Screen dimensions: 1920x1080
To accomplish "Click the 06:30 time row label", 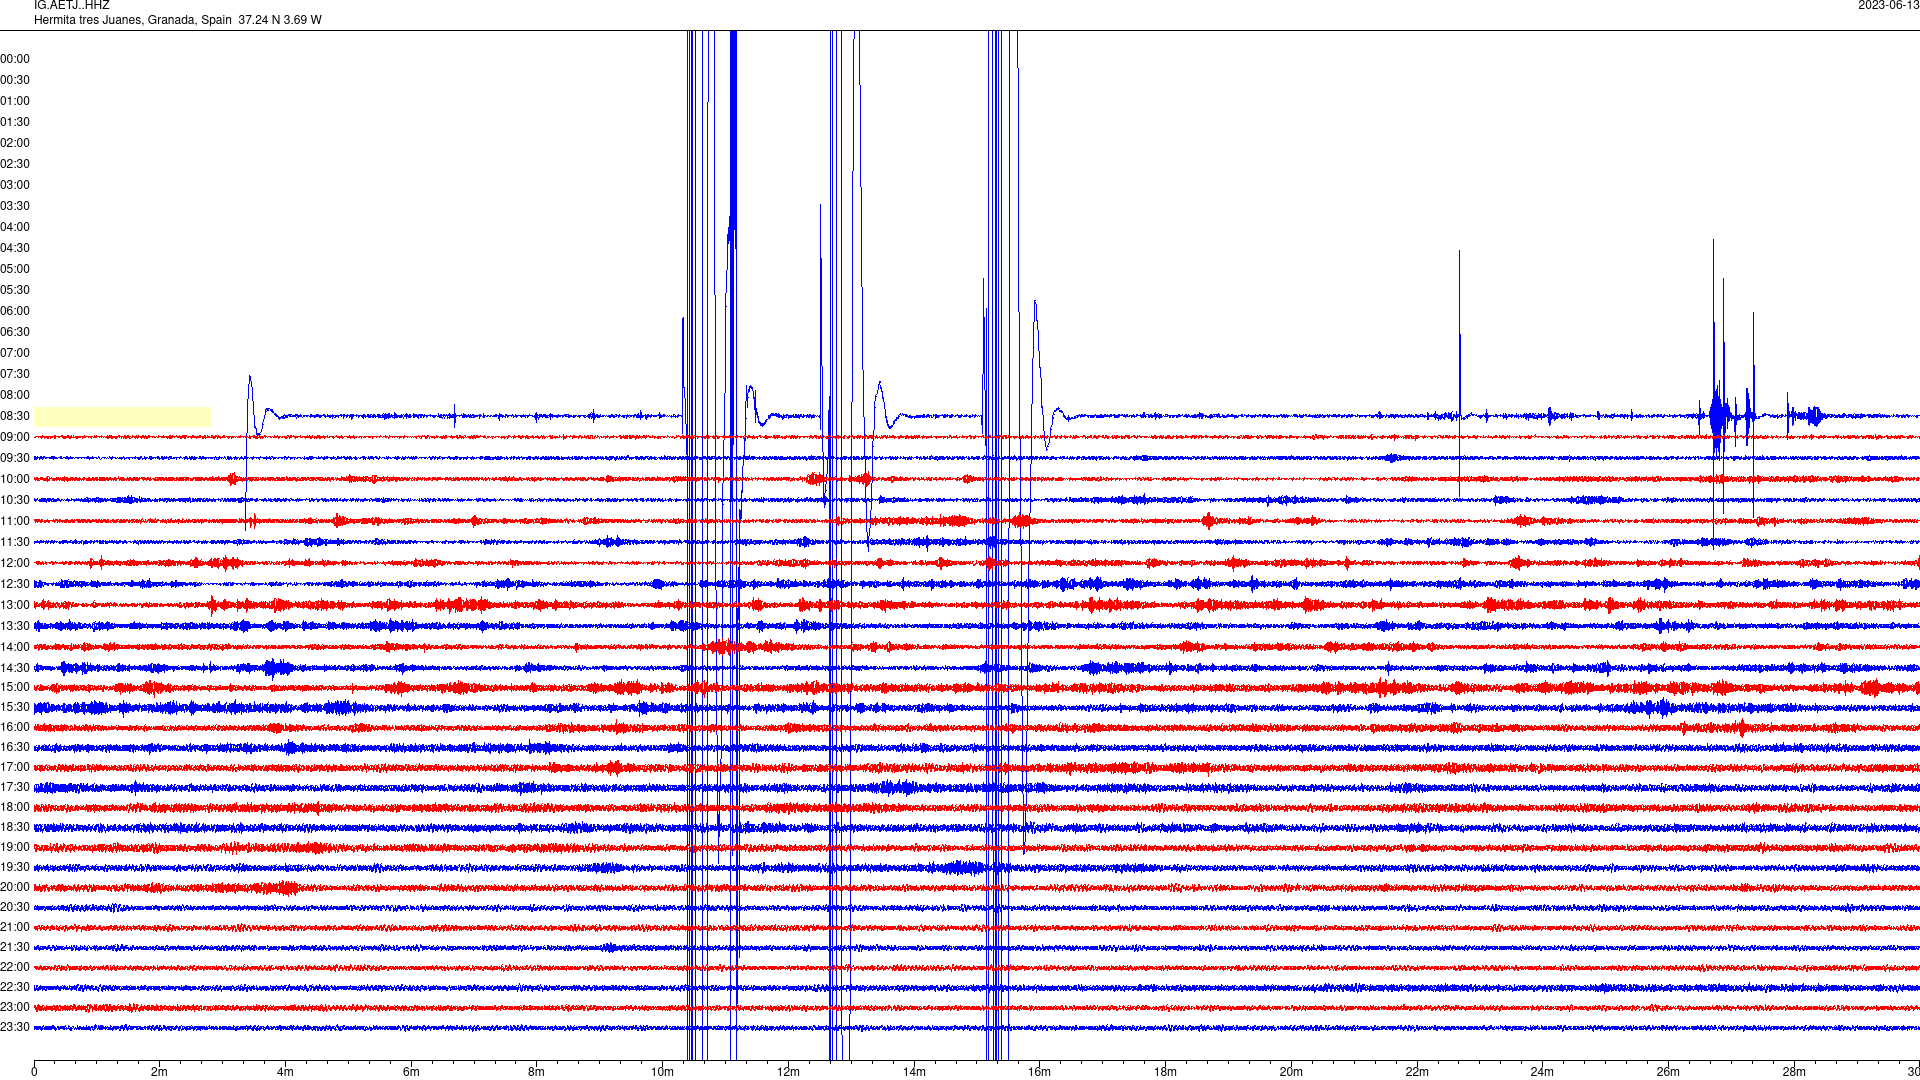I will point(15,332).
